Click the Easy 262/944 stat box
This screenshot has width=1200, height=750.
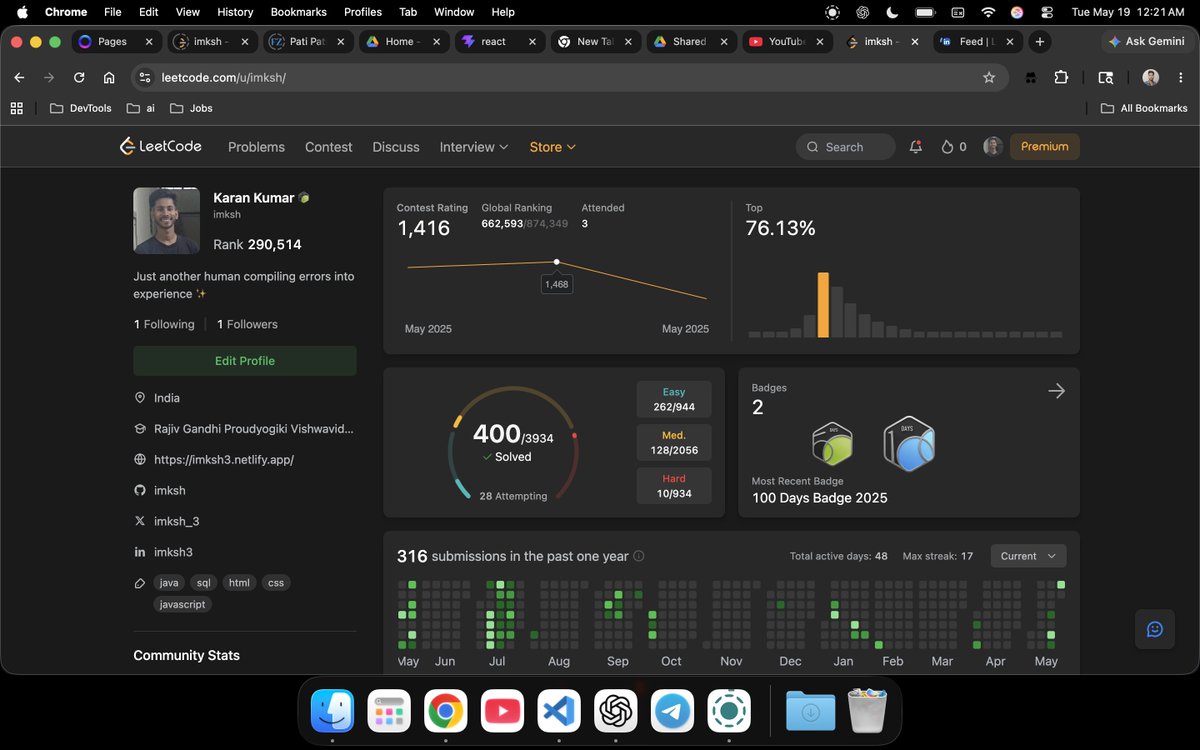click(x=674, y=399)
